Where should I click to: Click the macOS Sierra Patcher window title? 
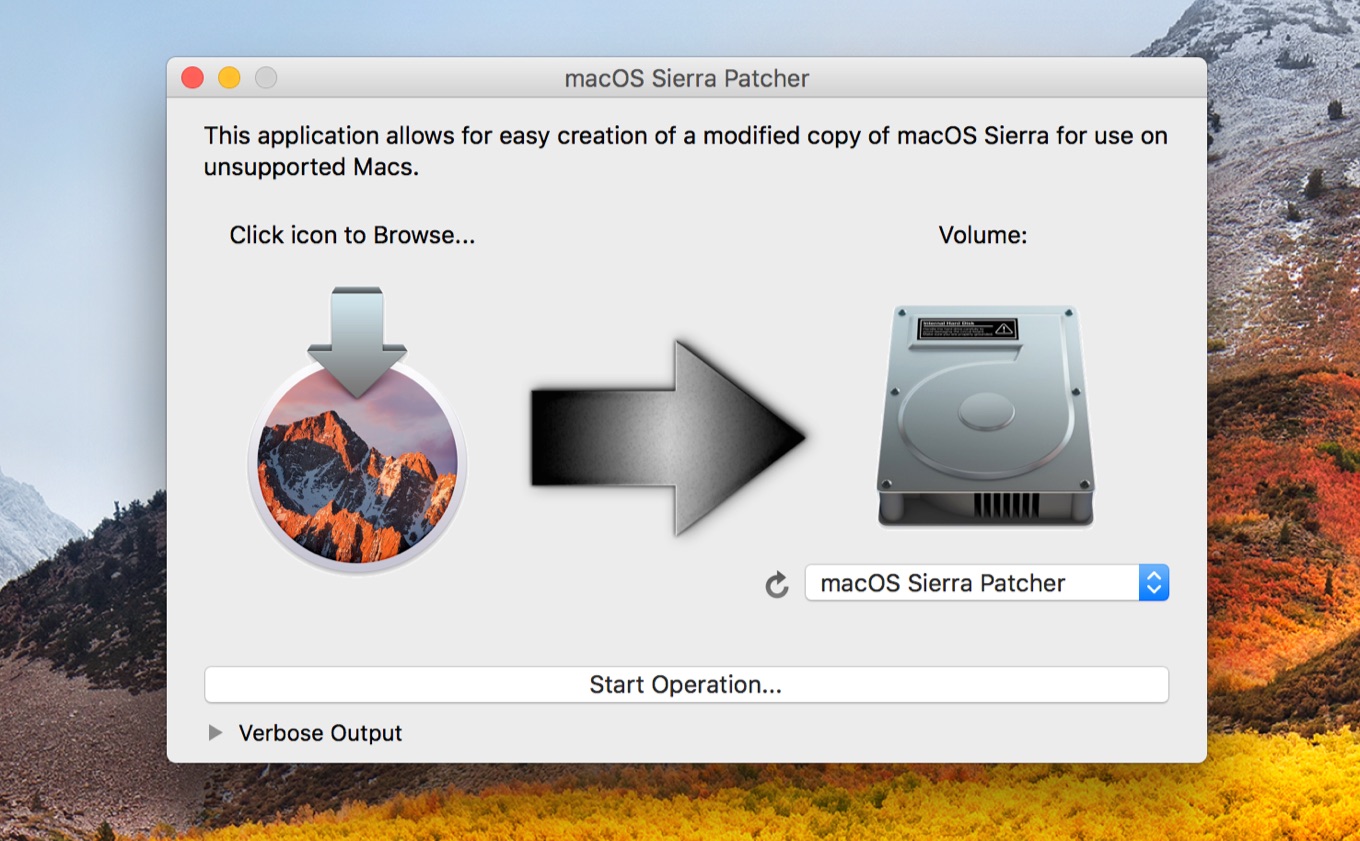(686, 78)
